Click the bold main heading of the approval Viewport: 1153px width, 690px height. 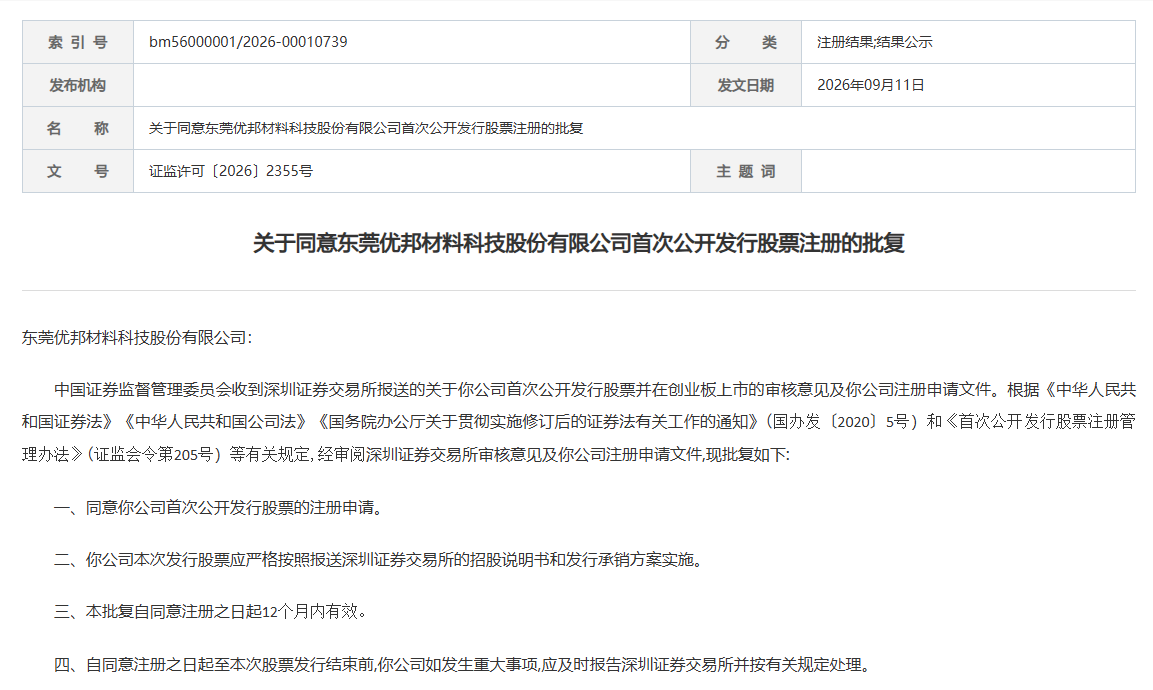[x=579, y=243]
